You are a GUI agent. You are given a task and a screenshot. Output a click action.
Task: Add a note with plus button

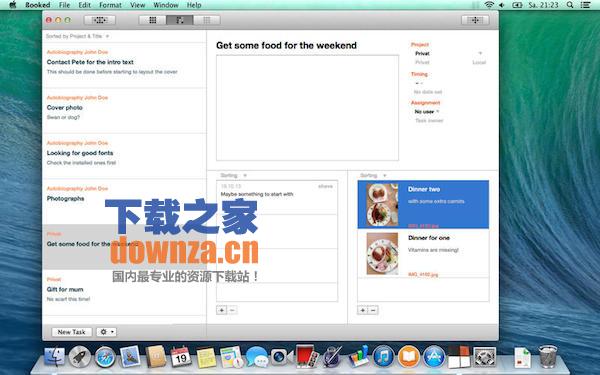click(x=222, y=310)
